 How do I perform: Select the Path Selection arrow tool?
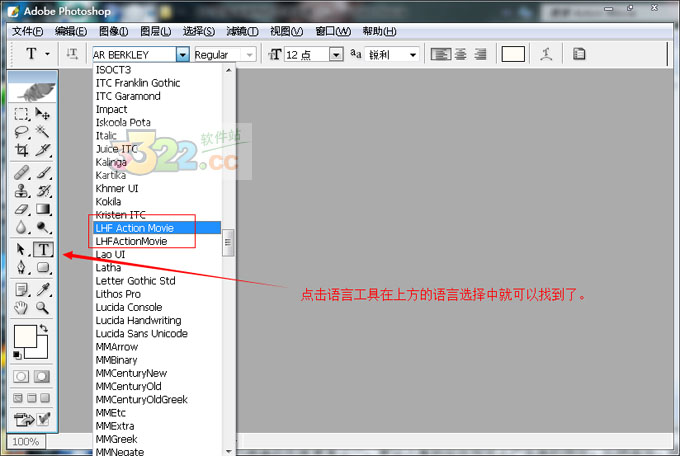(x=21, y=249)
